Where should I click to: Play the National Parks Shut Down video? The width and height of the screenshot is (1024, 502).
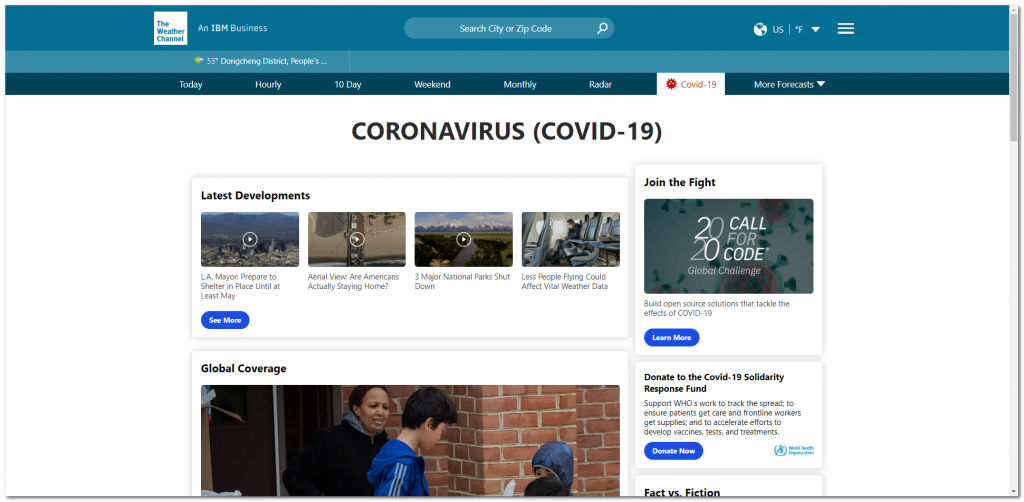click(x=463, y=239)
